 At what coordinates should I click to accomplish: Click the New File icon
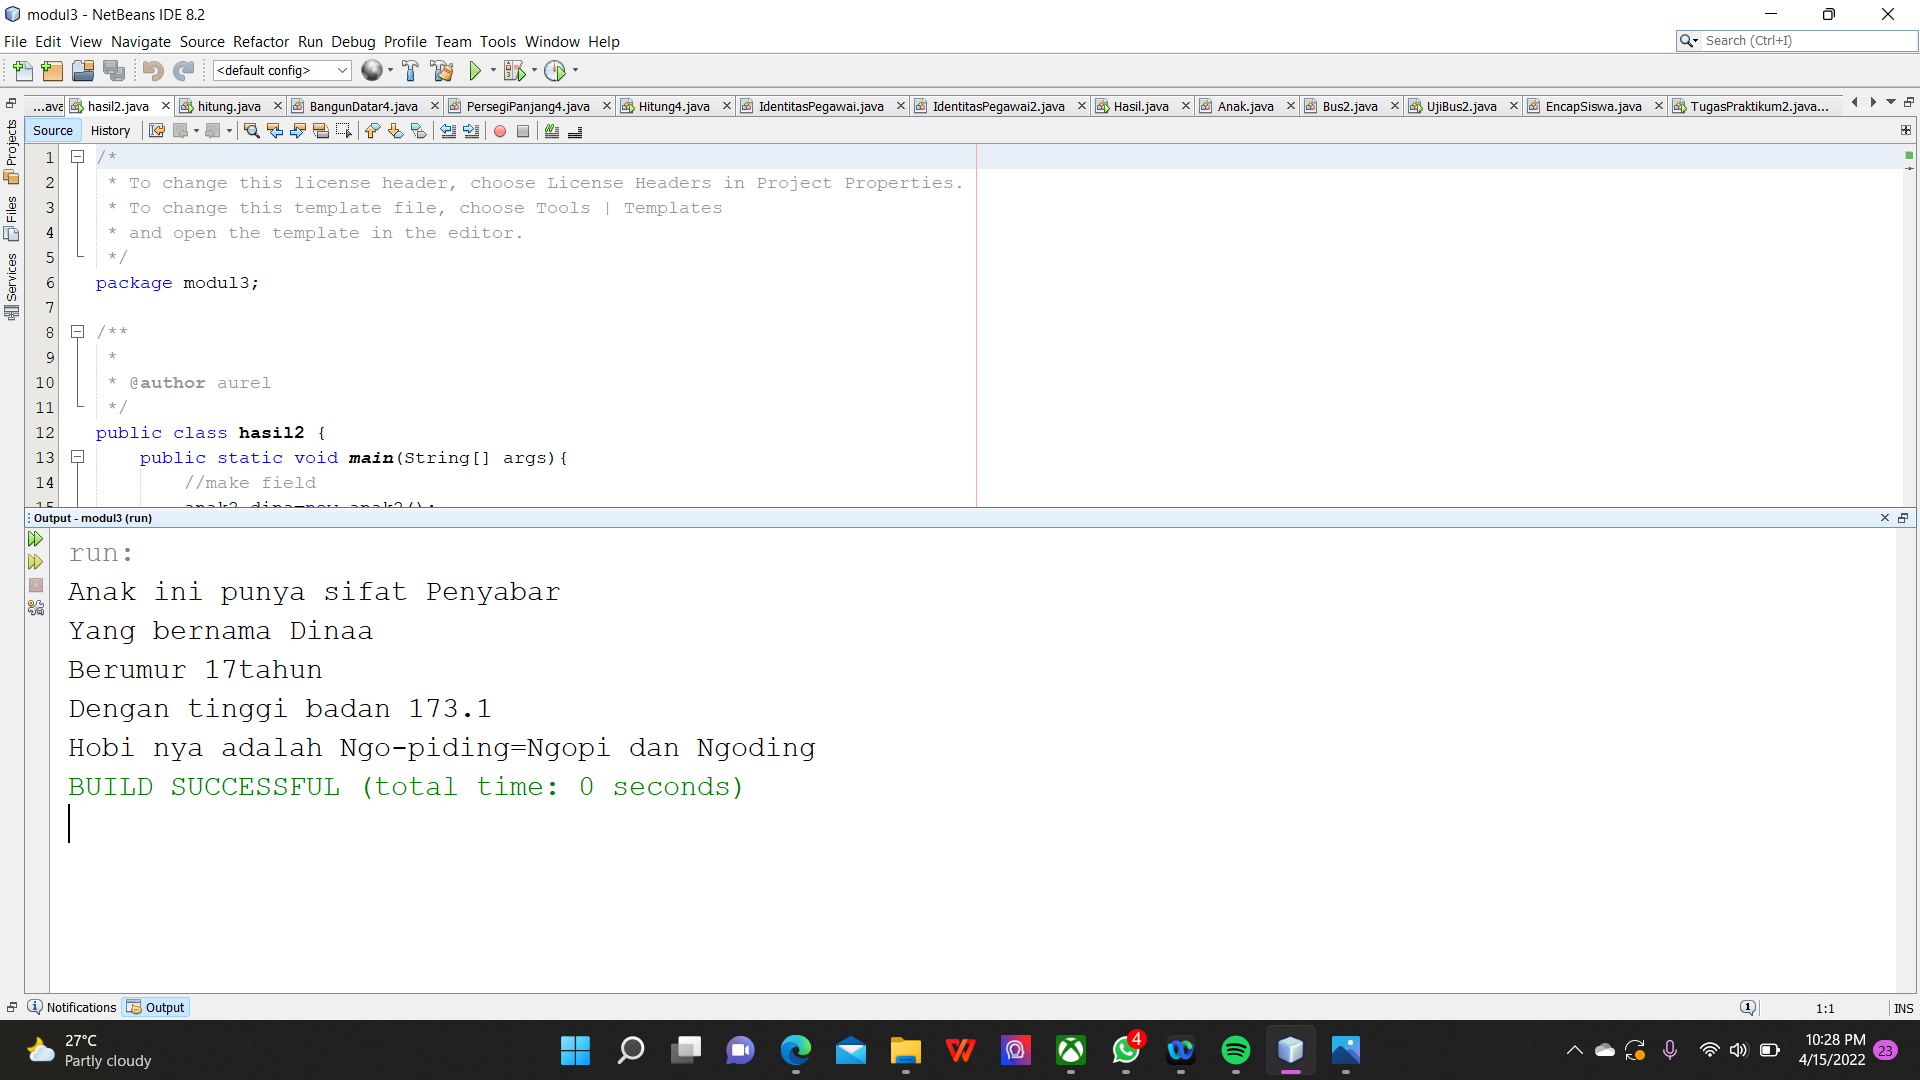pos(22,70)
